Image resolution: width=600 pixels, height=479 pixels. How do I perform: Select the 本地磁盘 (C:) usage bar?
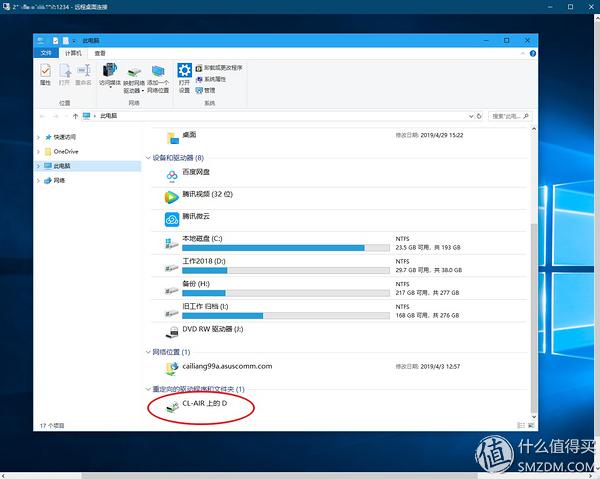(x=286, y=248)
